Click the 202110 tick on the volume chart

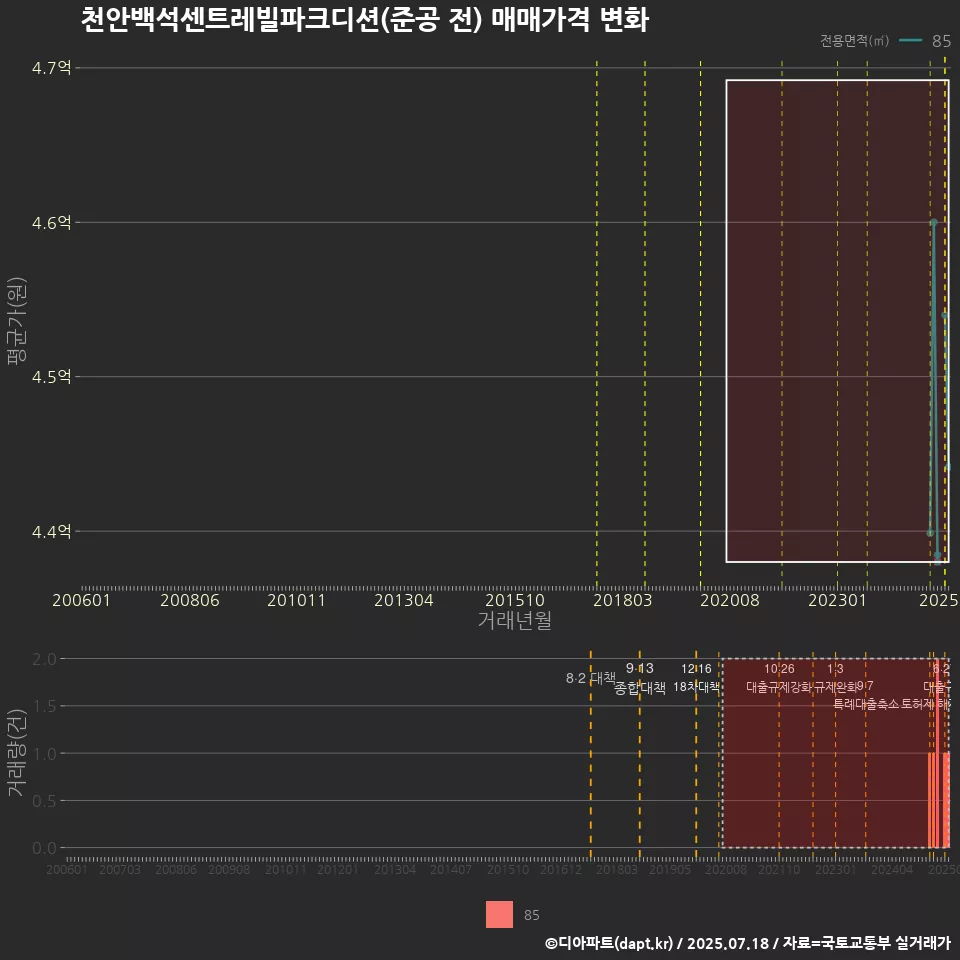tap(779, 869)
